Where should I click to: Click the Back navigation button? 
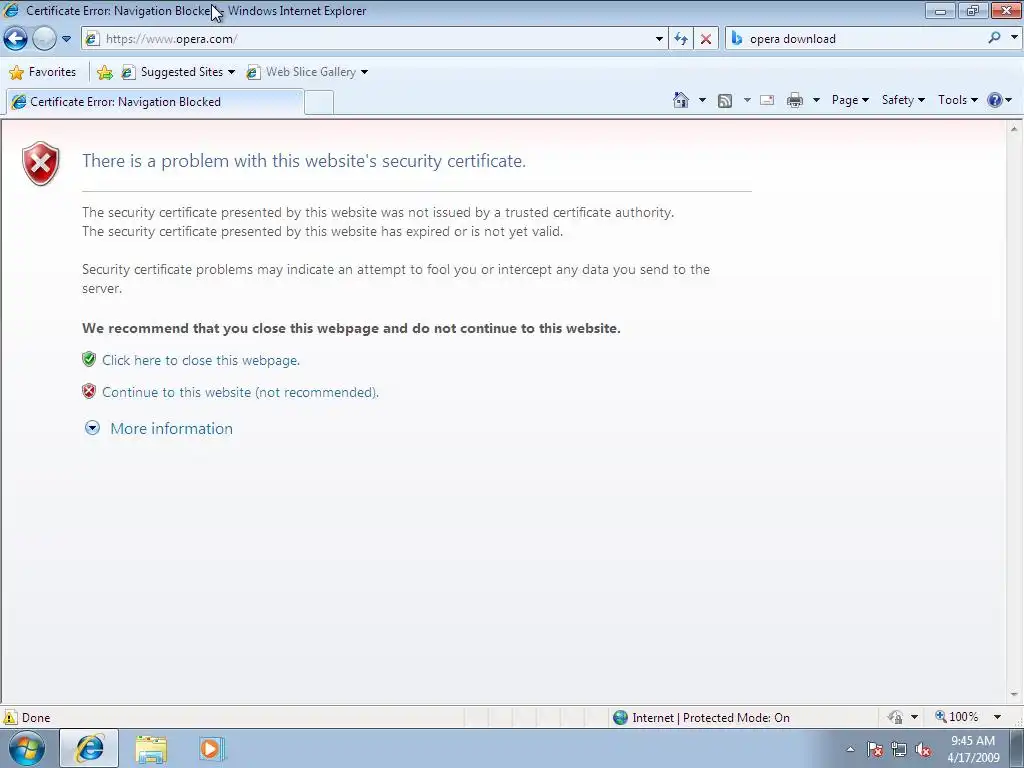click(x=16, y=39)
